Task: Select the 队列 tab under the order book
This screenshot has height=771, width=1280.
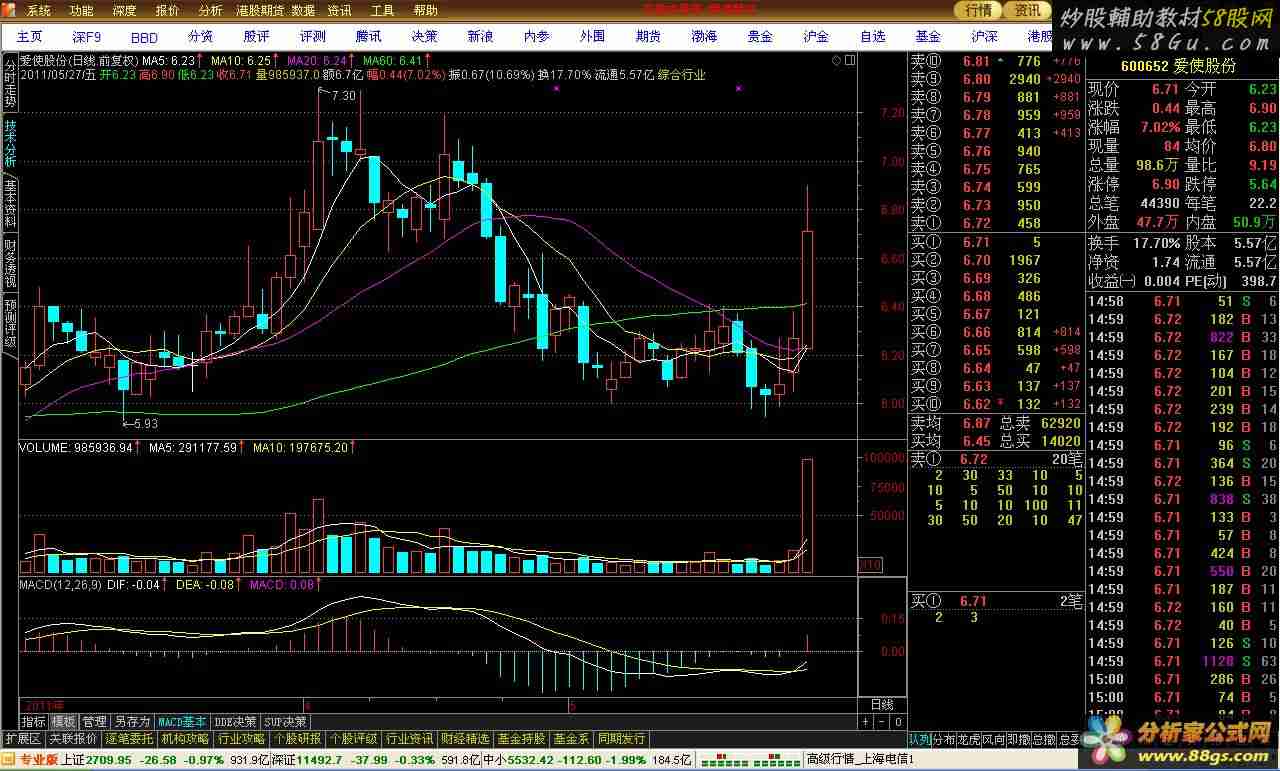Action: tap(920, 740)
